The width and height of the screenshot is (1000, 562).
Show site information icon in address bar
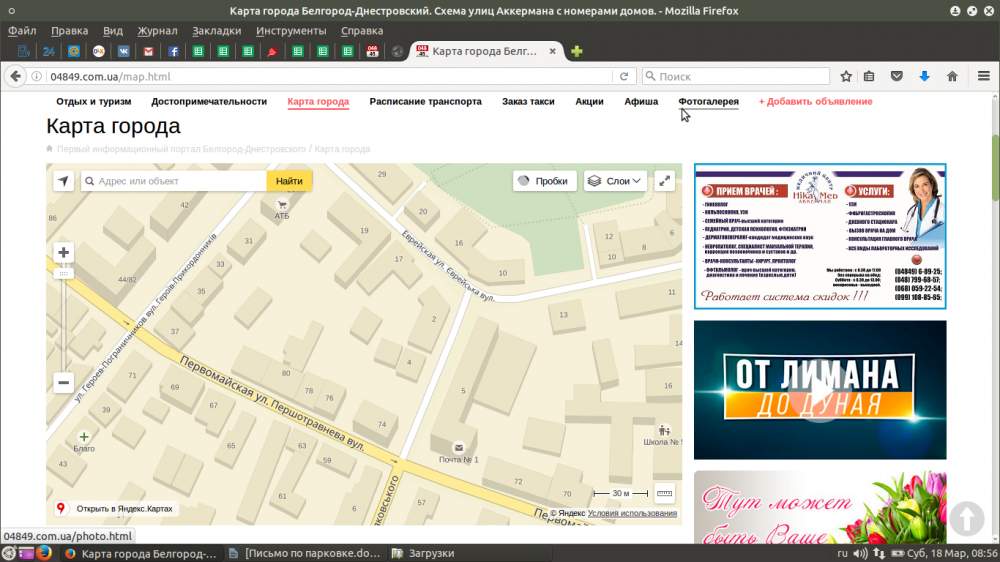(37, 76)
